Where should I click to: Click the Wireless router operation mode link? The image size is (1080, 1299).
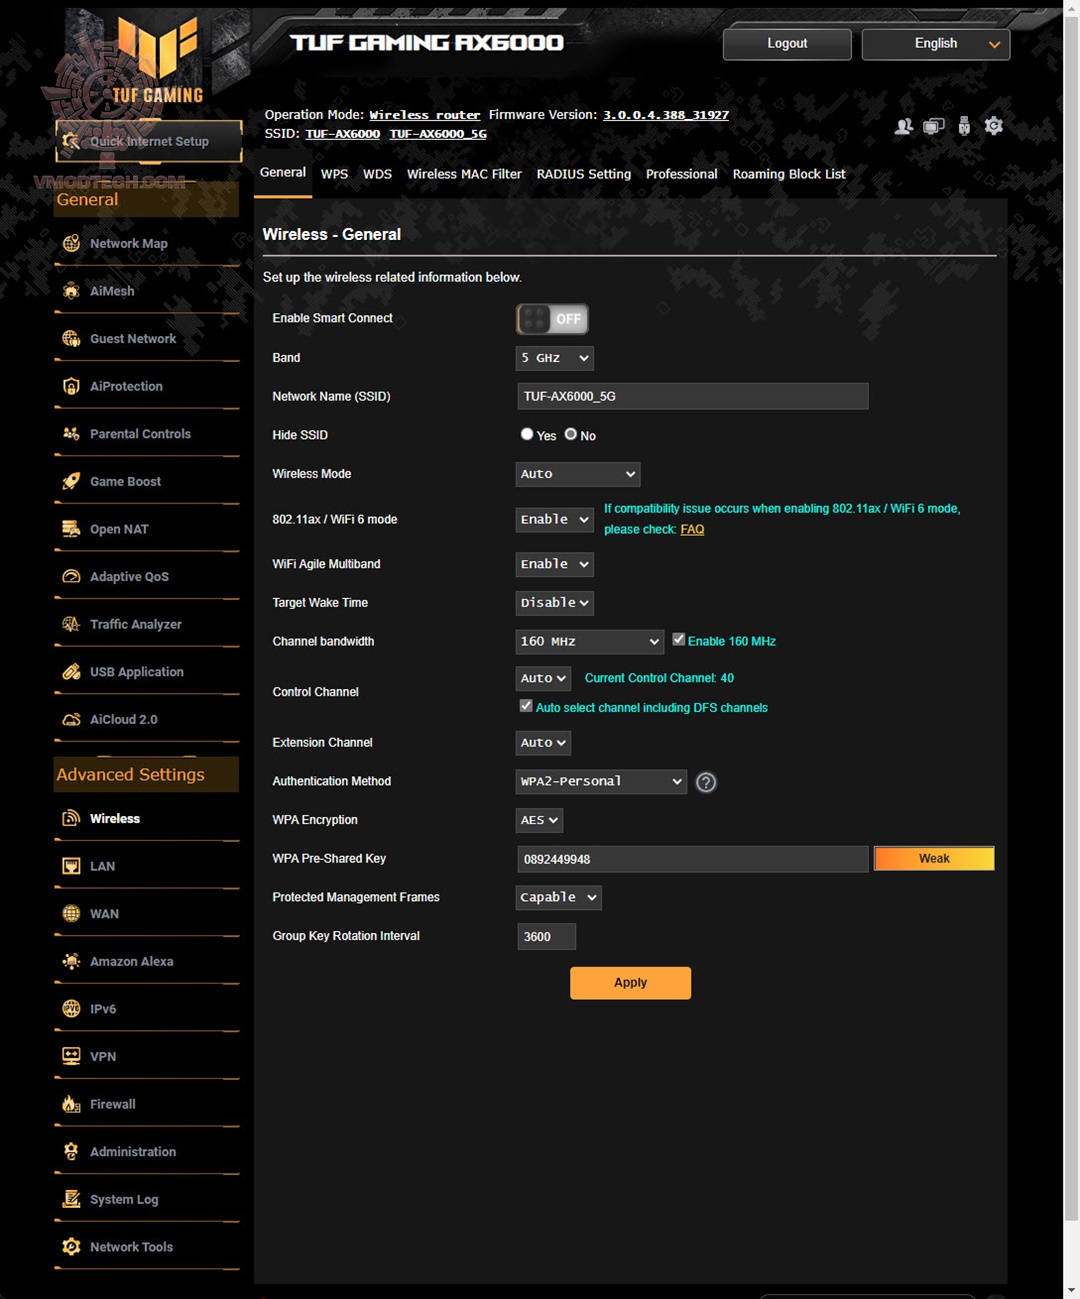point(425,115)
